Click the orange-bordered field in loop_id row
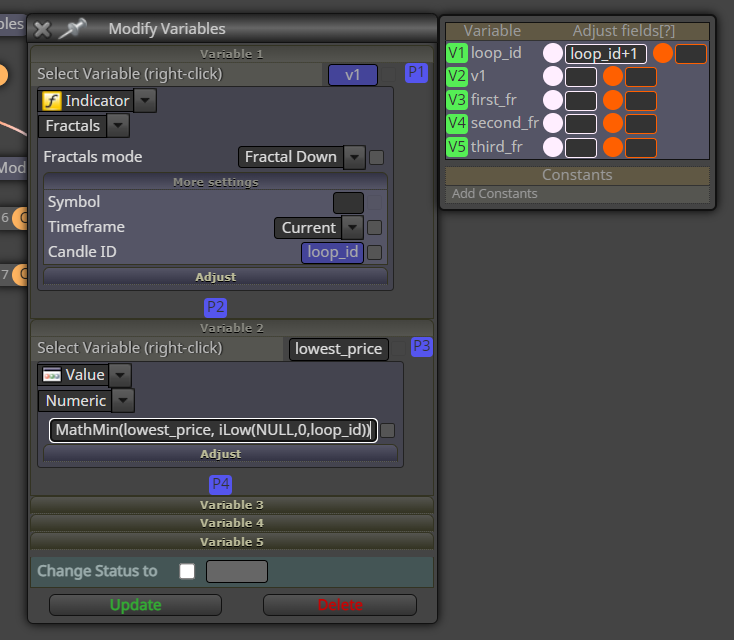Viewport: 734px width, 640px height. coord(691,53)
